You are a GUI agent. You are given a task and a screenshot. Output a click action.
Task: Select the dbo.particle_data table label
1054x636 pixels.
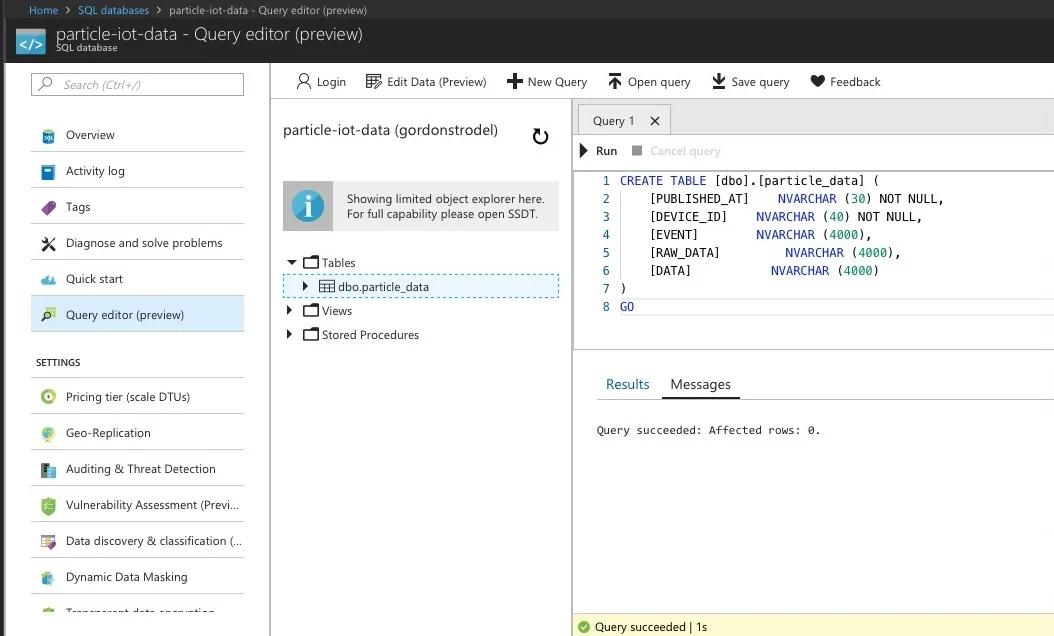(383, 286)
